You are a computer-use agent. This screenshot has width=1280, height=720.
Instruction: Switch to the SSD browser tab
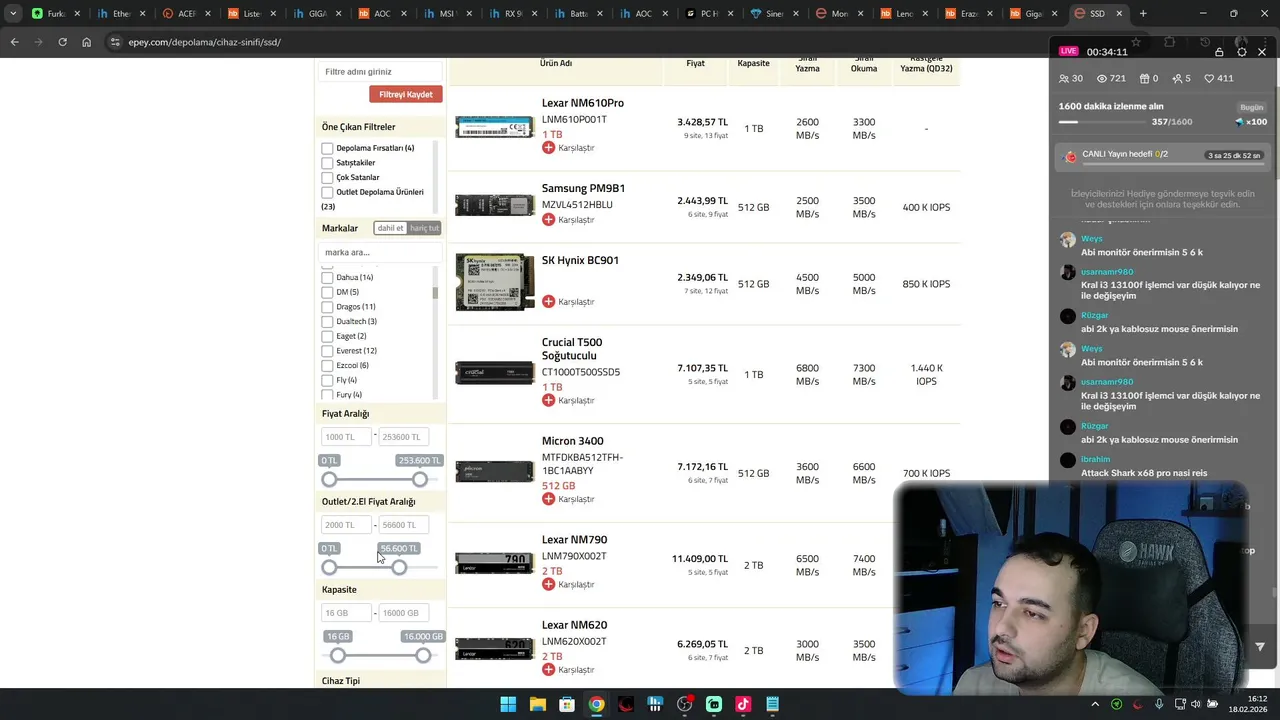pyautogui.click(x=1097, y=14)
